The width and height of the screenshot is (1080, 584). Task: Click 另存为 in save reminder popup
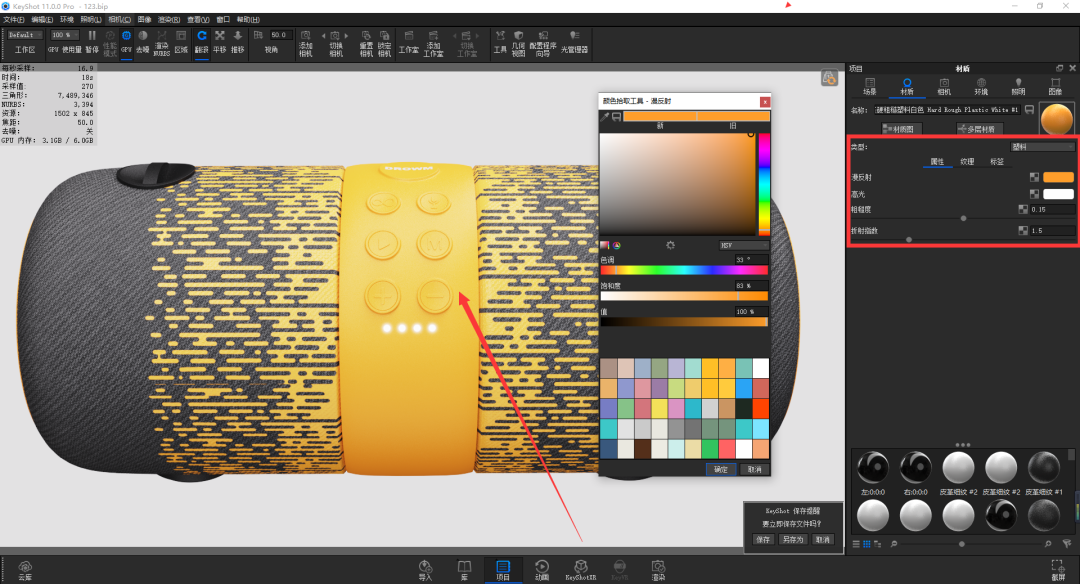(x=793, y=539)
